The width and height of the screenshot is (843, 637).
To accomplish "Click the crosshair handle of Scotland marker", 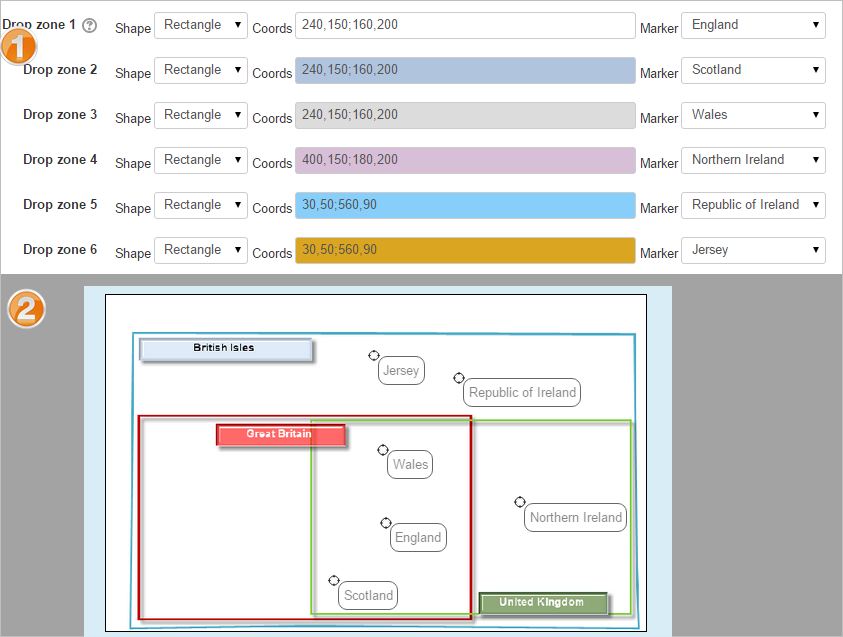I will click(334, 580).
